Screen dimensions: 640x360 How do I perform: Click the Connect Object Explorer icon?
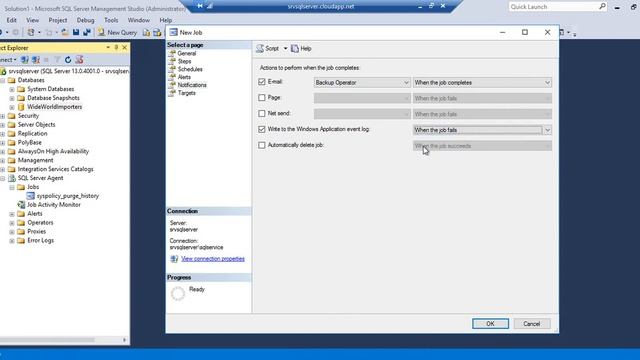tap(24, 60)
